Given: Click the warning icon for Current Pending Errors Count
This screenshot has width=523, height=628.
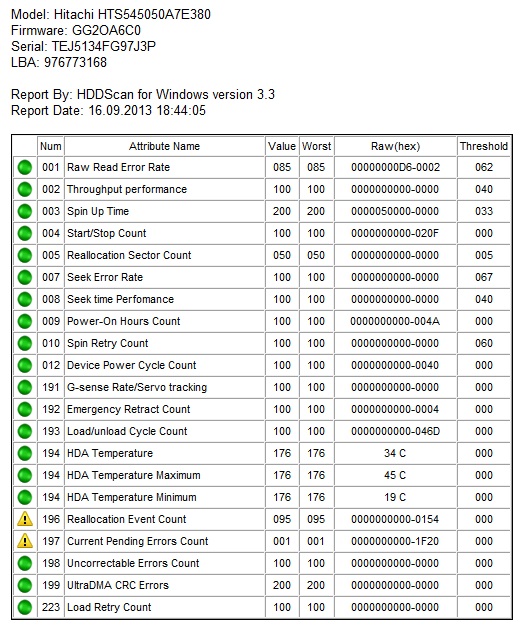Looking at the screenshot, I should click(25, 541).
